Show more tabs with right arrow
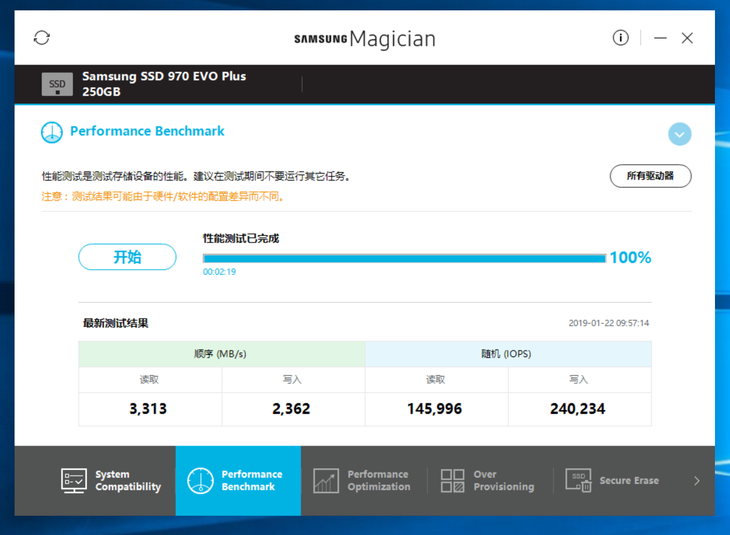 tap(696, 481)
